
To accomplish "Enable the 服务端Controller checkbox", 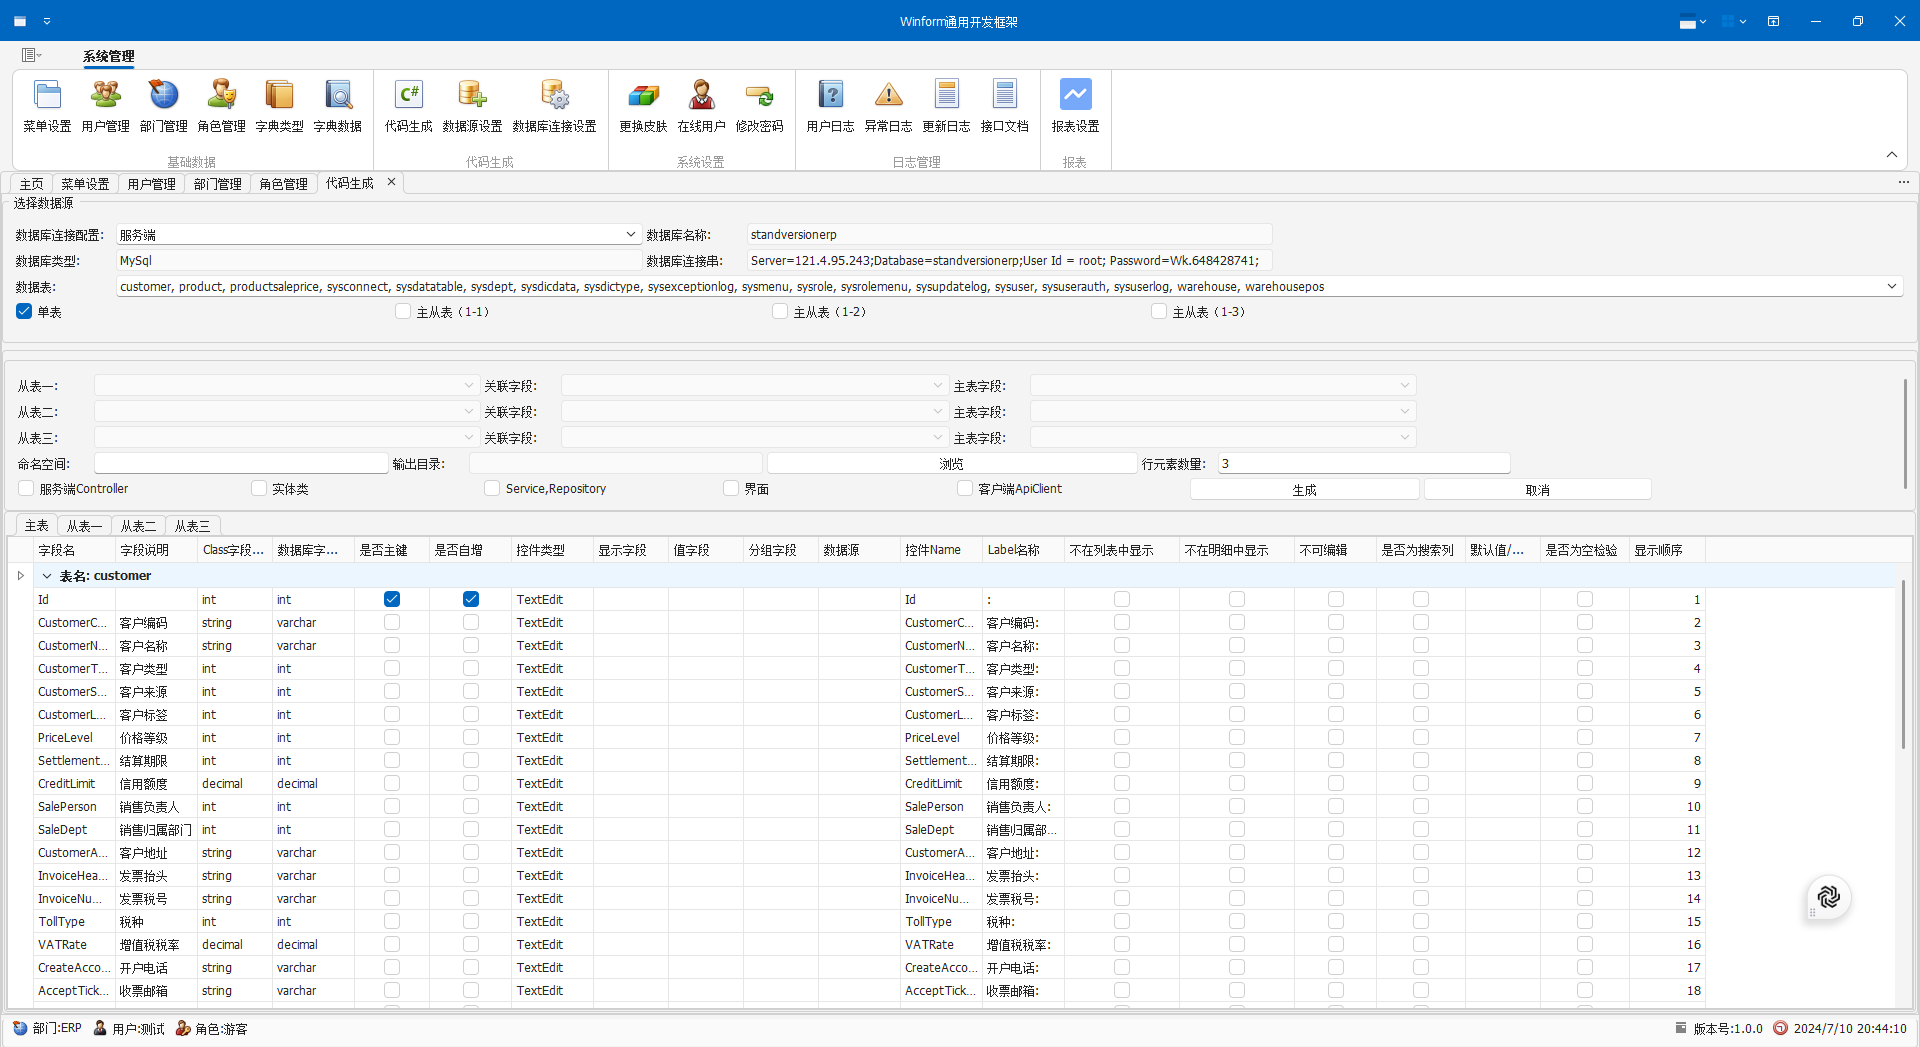I will click(x=27, y=489).
